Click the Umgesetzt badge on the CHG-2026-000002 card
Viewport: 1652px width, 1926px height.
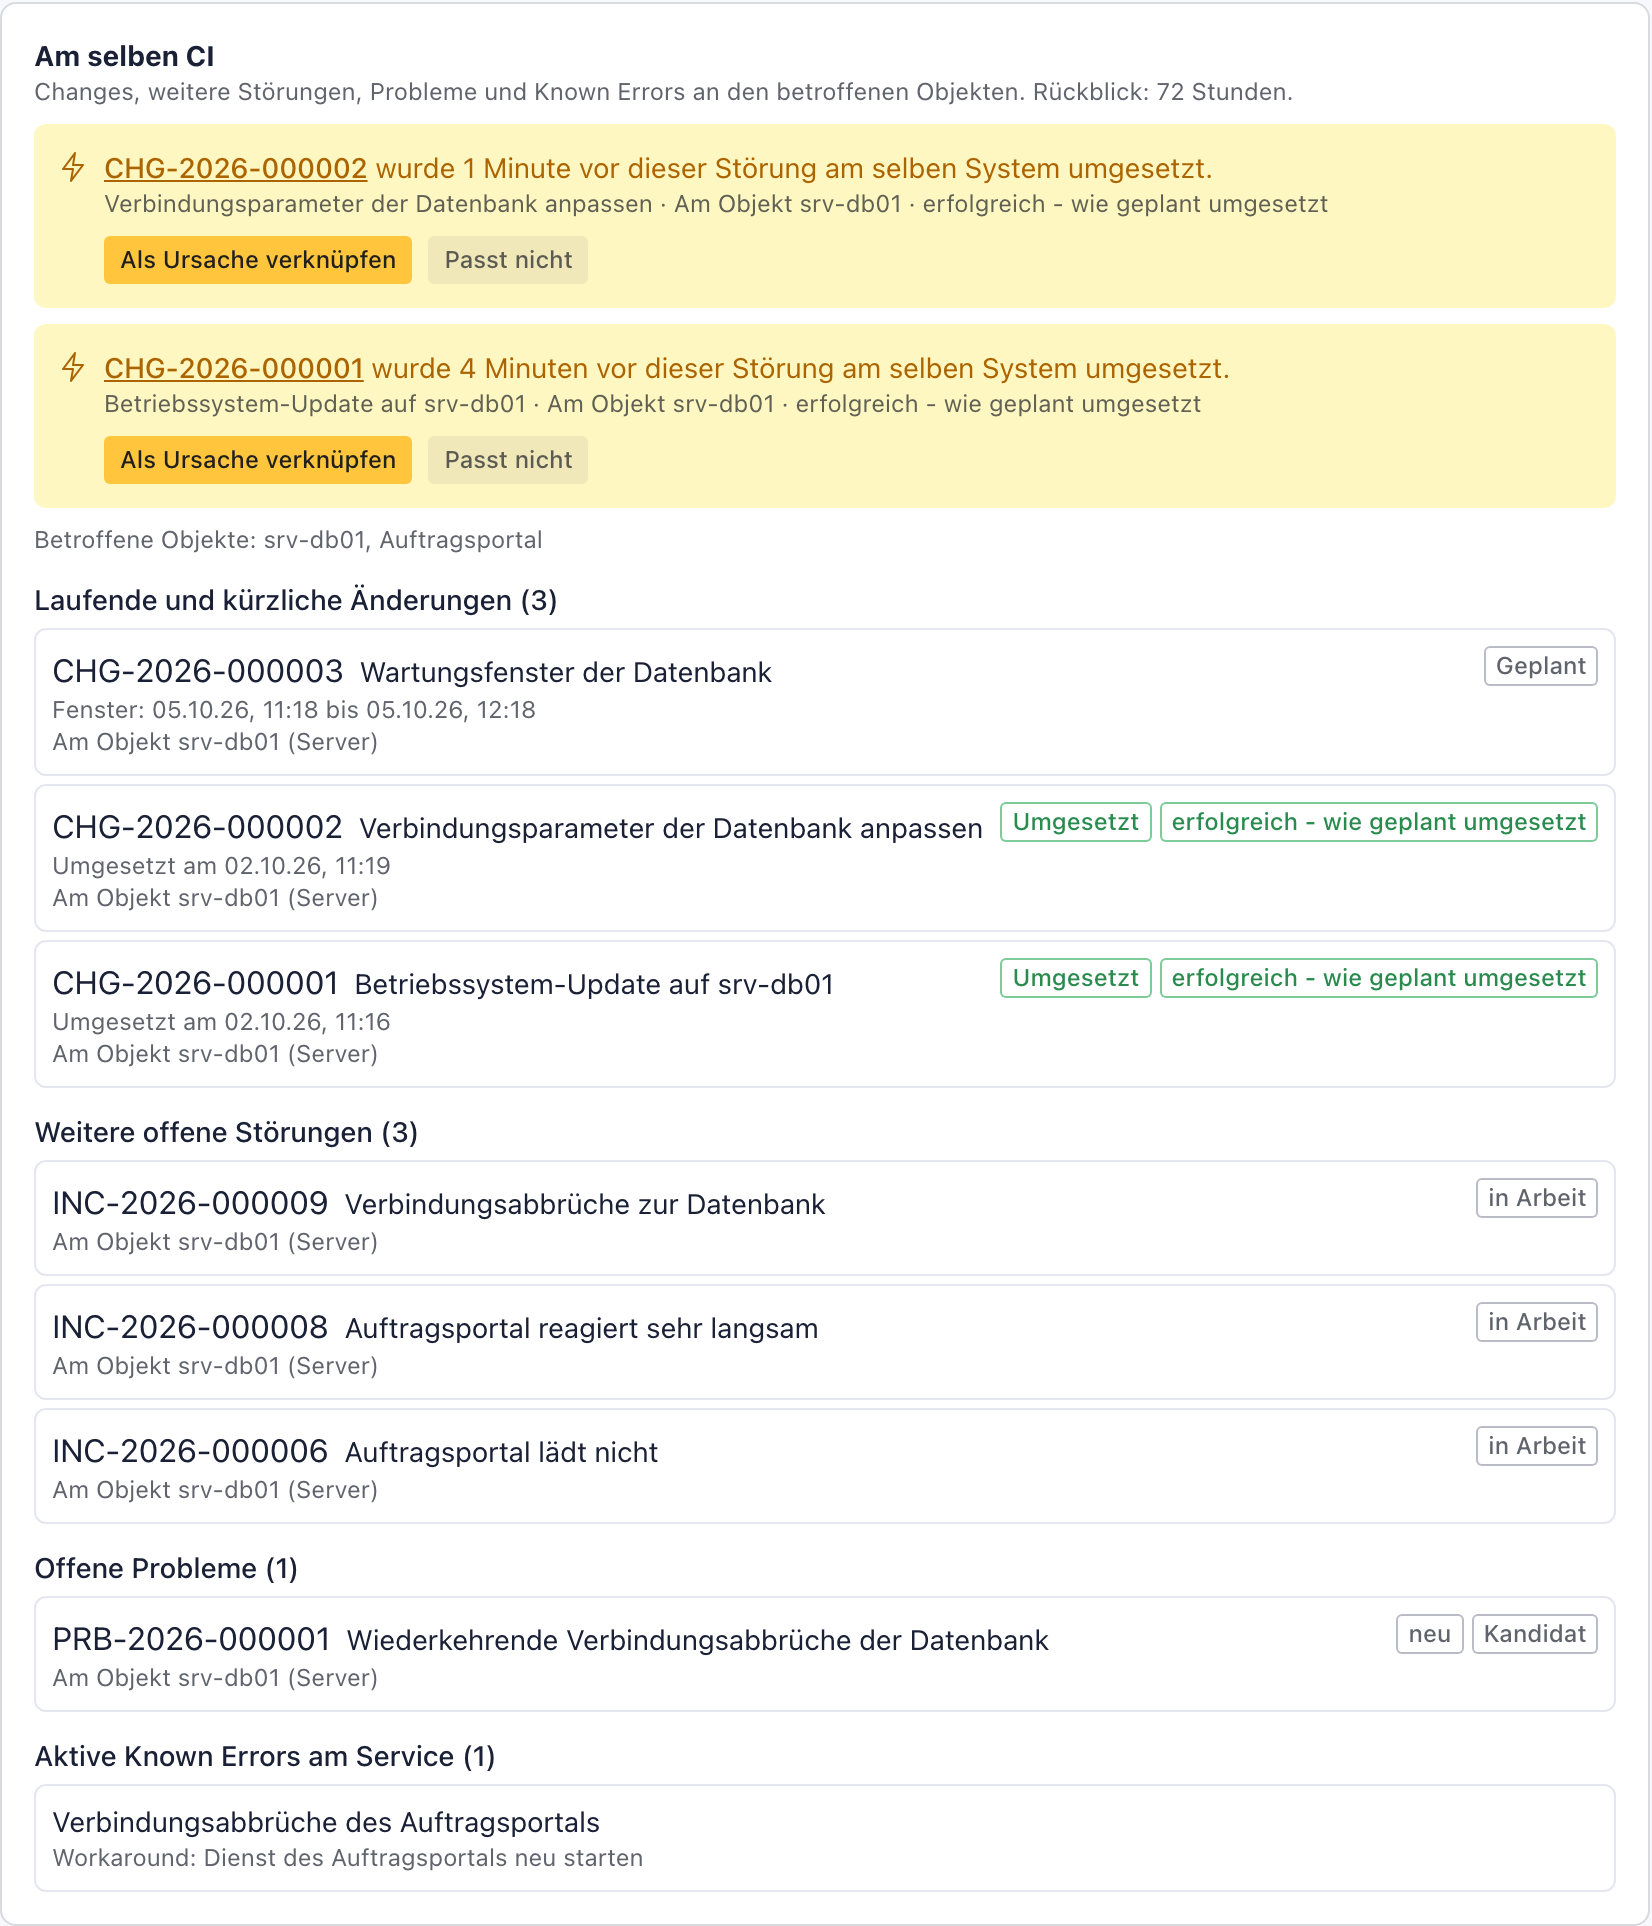[1076, 822]
